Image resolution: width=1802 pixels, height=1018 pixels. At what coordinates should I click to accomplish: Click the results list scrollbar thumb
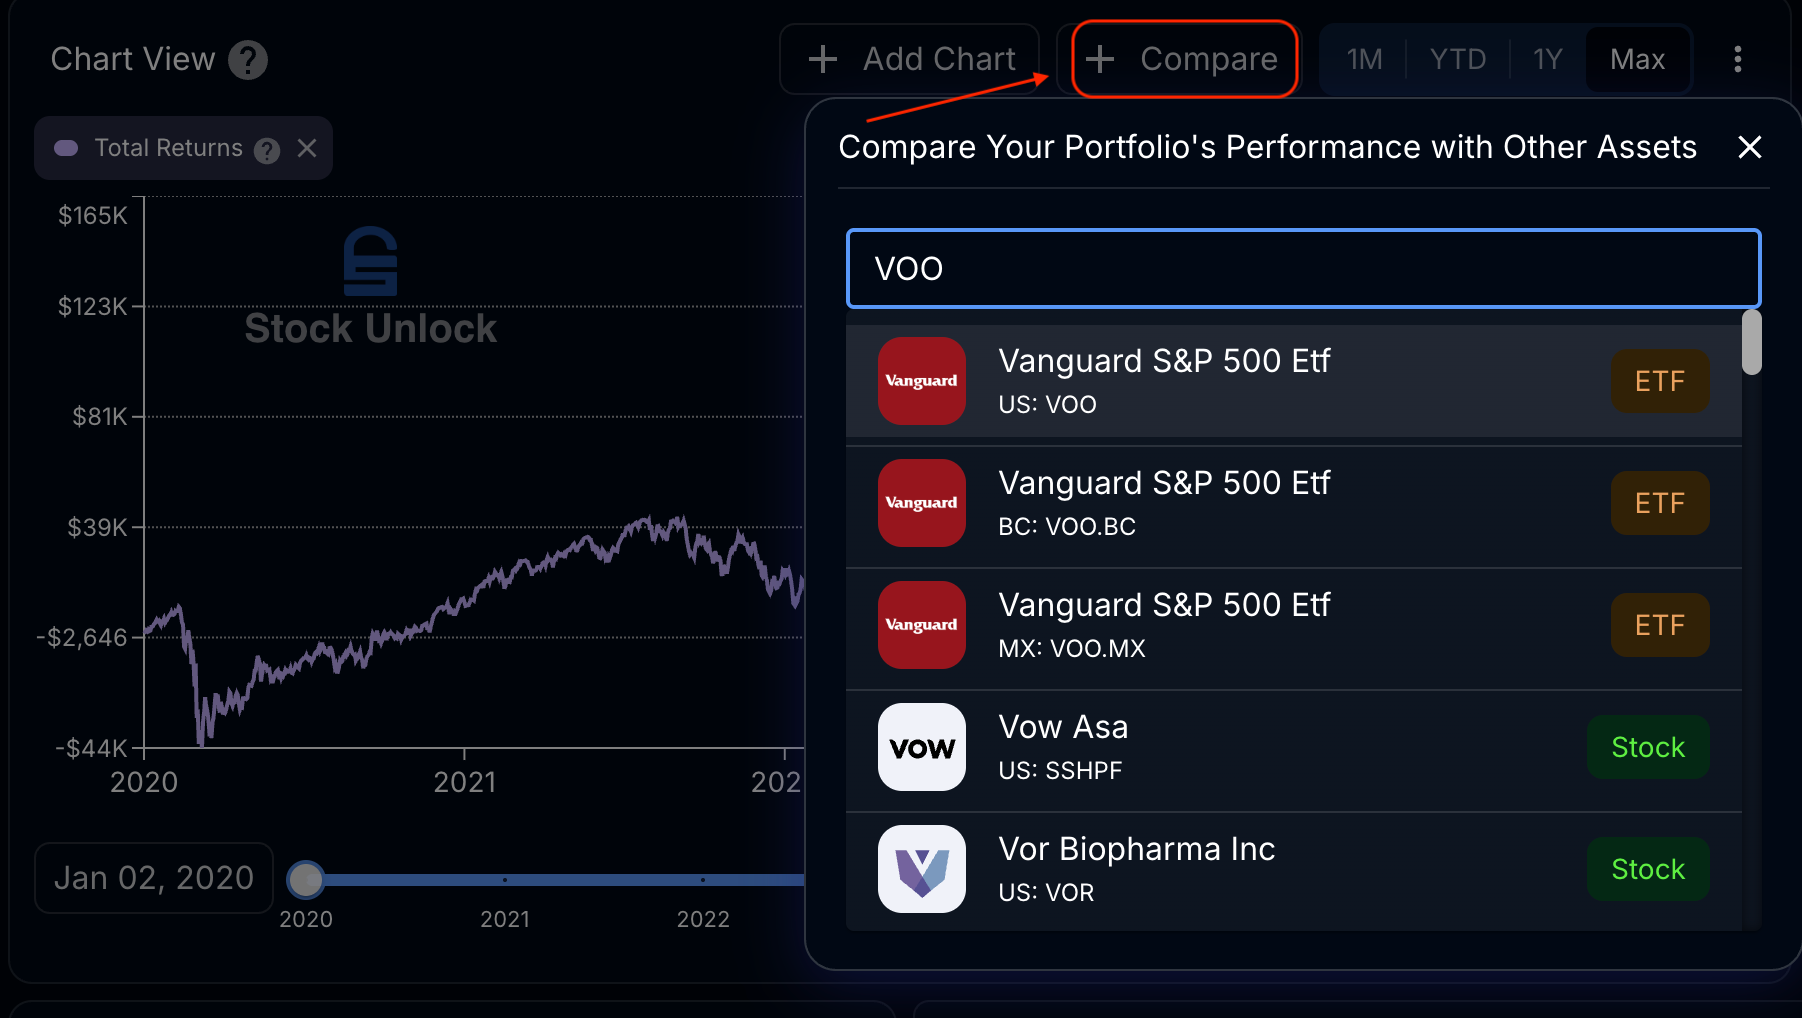[1751, 343]
